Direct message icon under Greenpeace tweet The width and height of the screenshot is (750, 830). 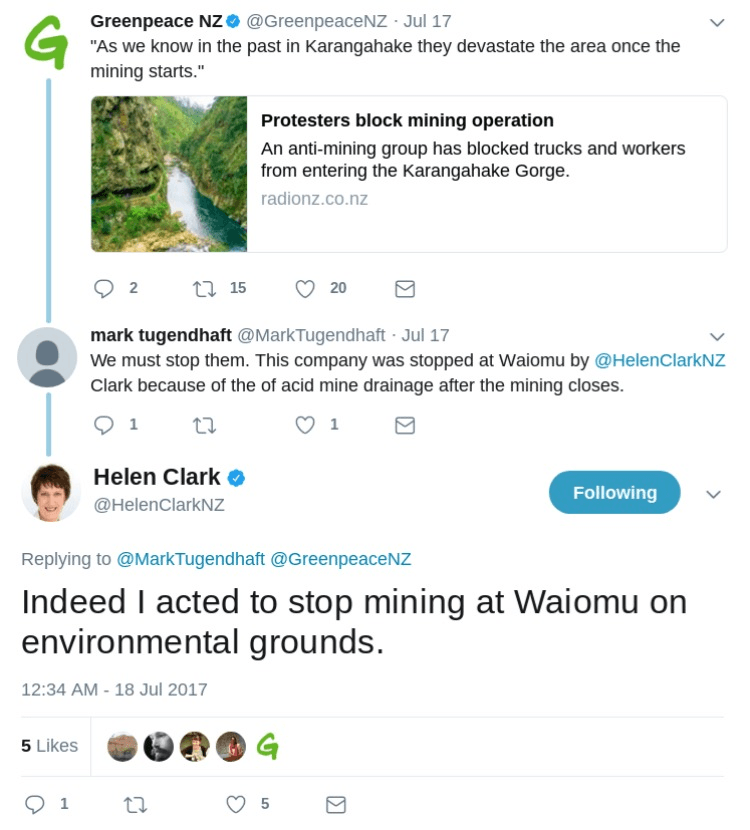pyautogui.click(x=405, y=288)
